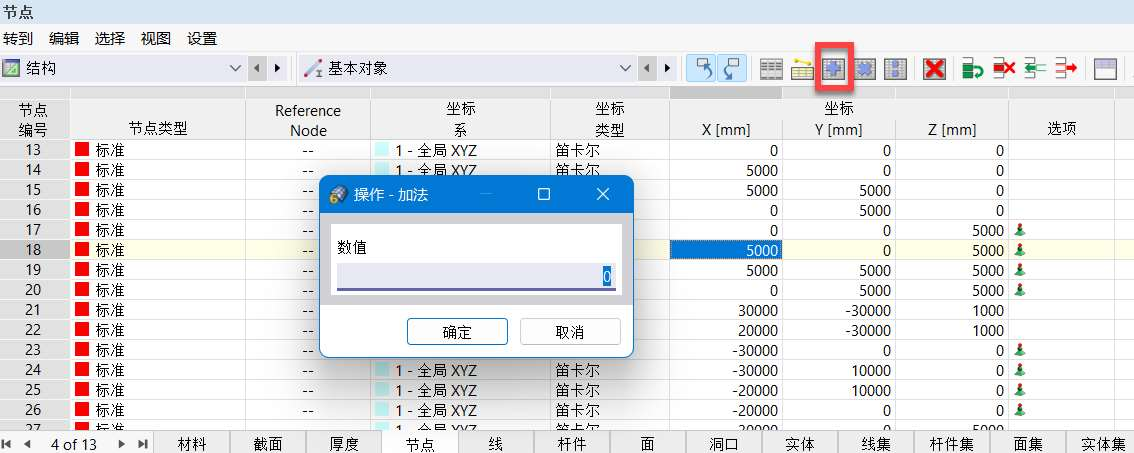Click the 数值 input field
This screenshot has width=1134, height=453.
pyautogui.click(x=476, y=276)
